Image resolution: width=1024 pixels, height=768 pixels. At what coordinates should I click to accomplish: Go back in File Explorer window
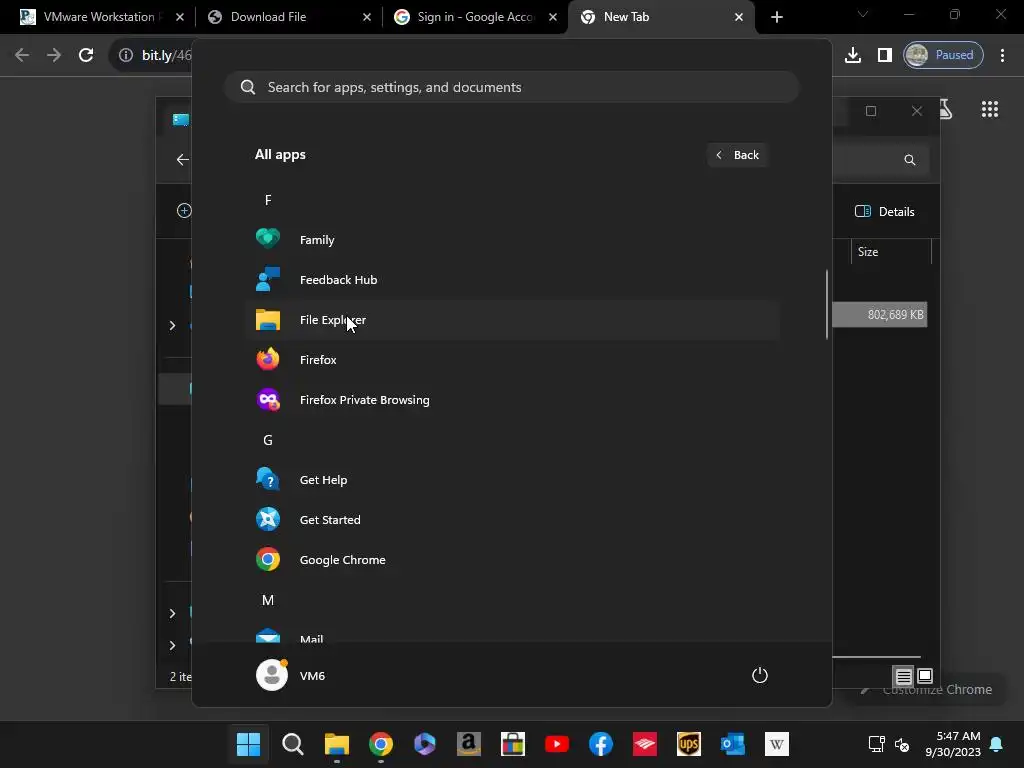pos(182,159)
